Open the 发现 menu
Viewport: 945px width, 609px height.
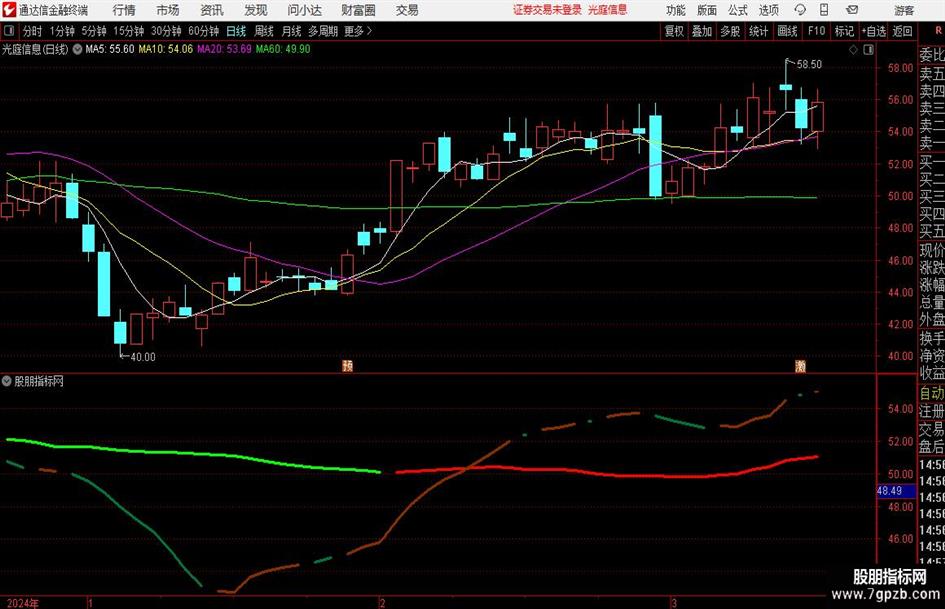click(x=256, y=10)
